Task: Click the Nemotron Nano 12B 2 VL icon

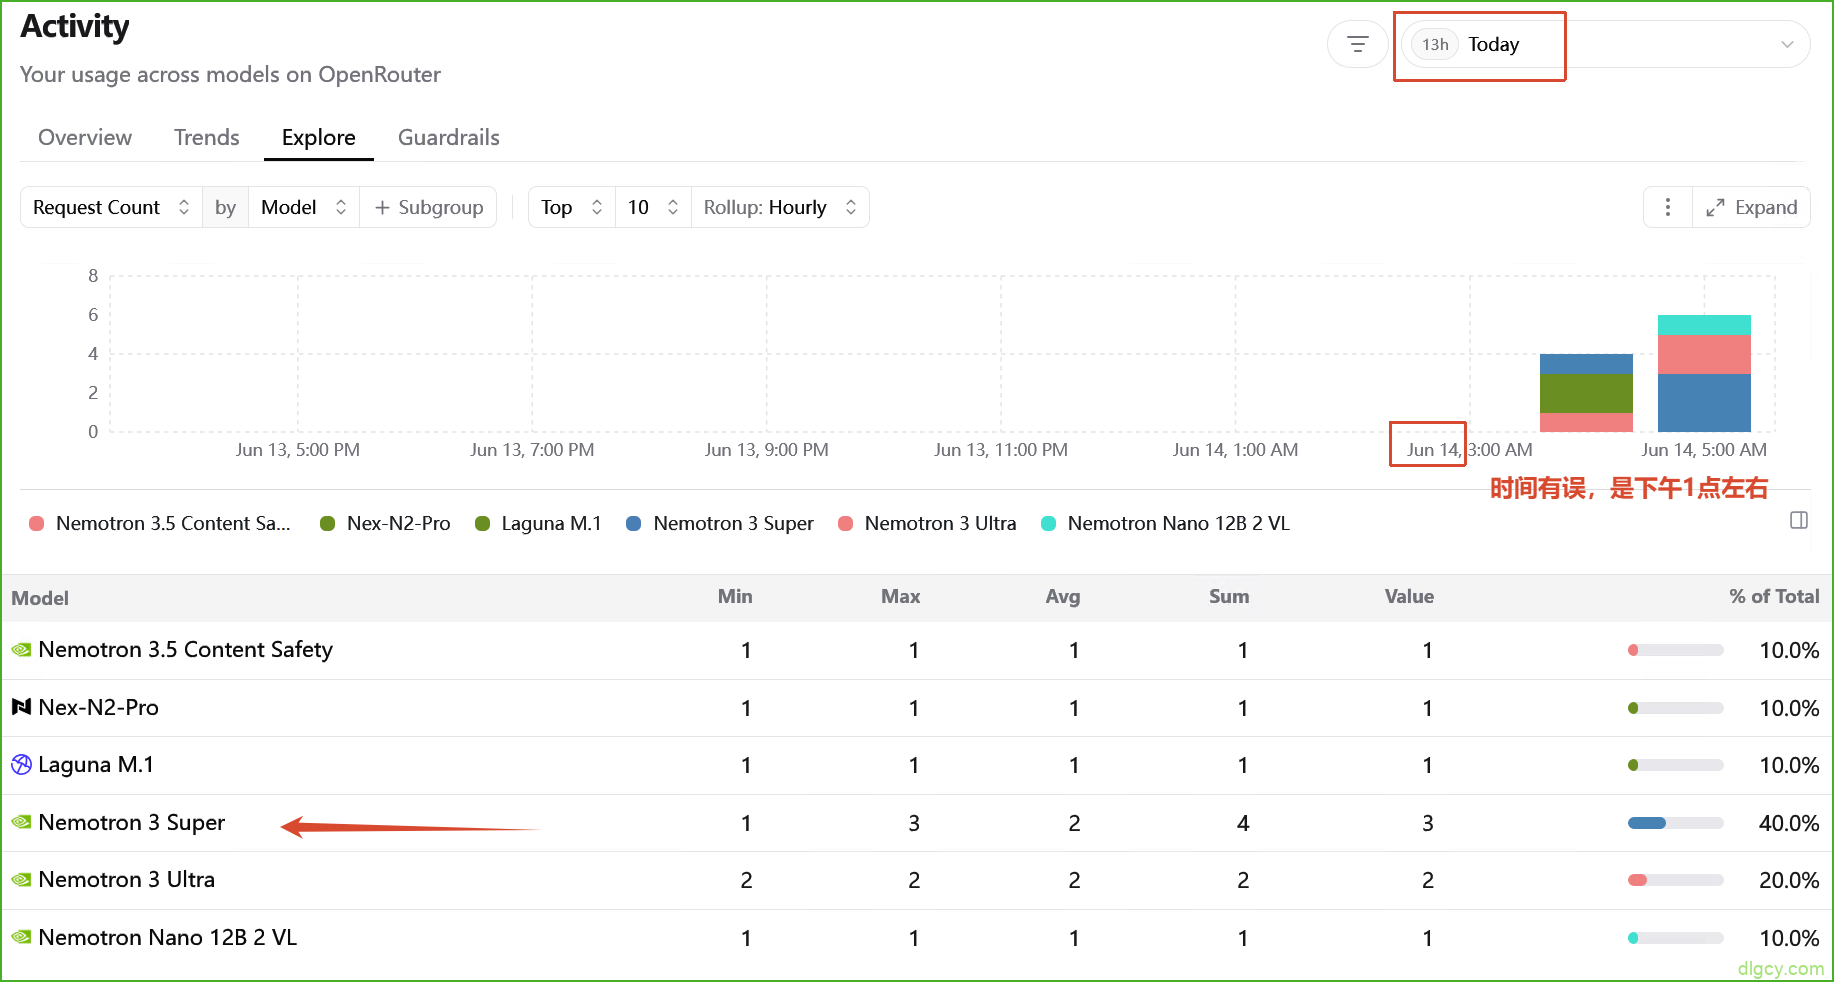Action: (x=21, y=937)
